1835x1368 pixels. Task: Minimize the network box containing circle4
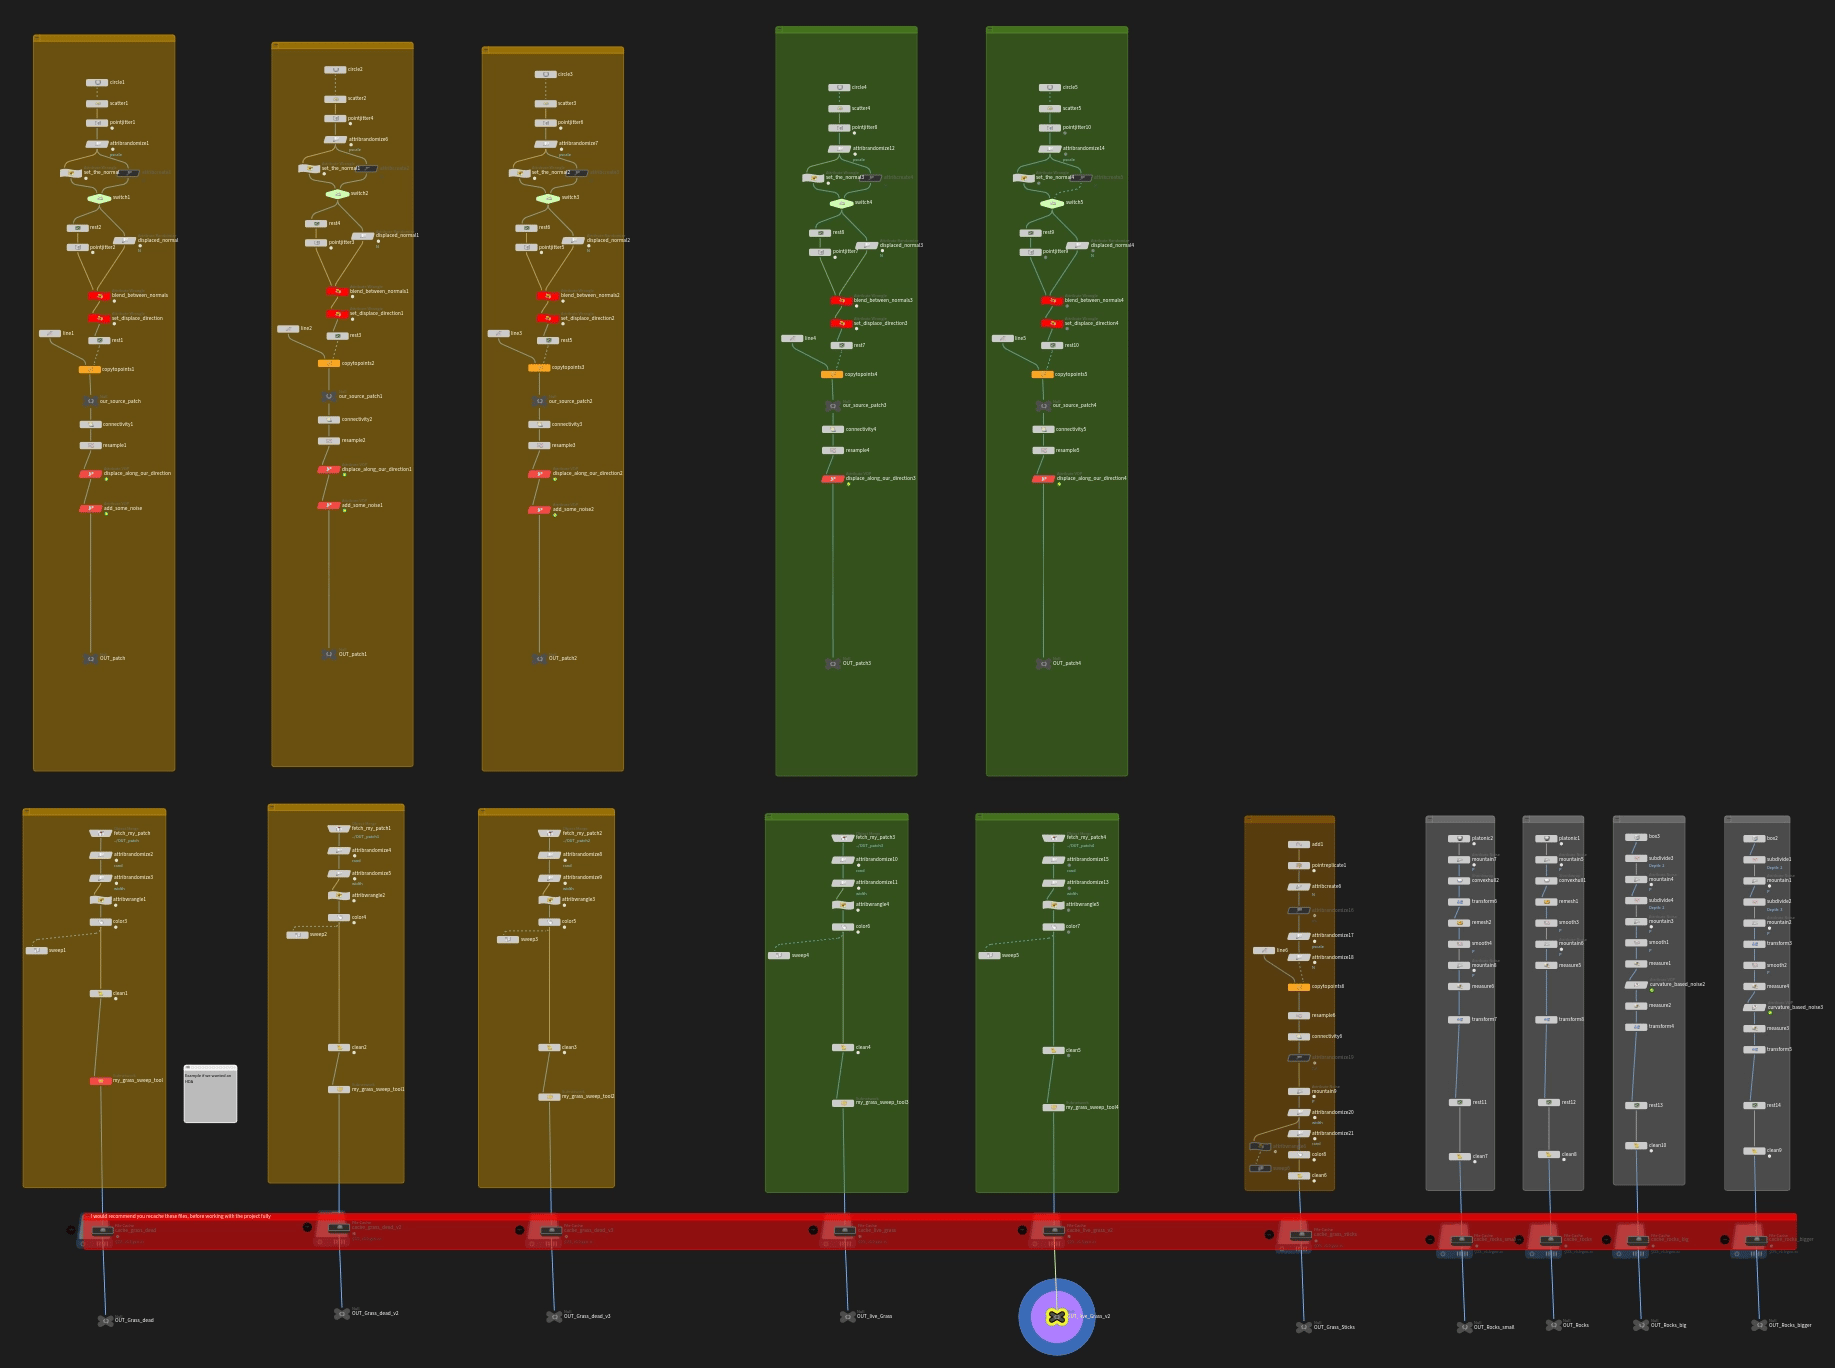click(x=780, y=30)
